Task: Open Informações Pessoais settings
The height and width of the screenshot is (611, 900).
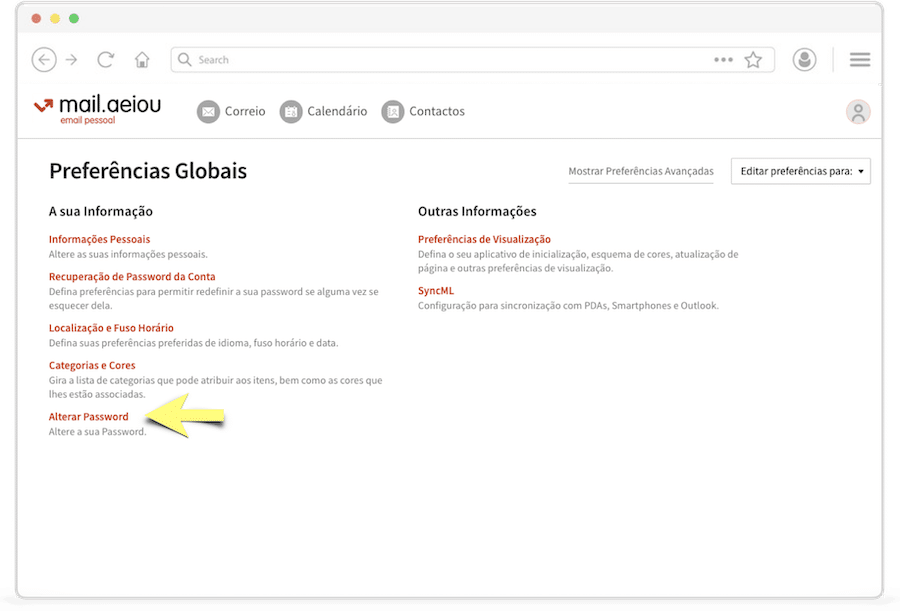Action: coord(99,239)
